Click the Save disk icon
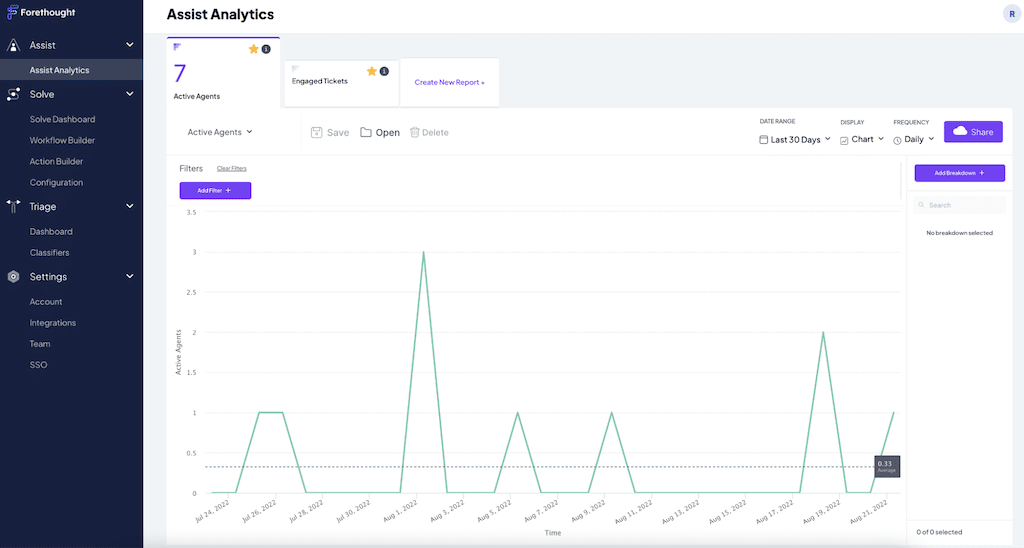Screen dimensions: 1024x548 coord(317,132)
